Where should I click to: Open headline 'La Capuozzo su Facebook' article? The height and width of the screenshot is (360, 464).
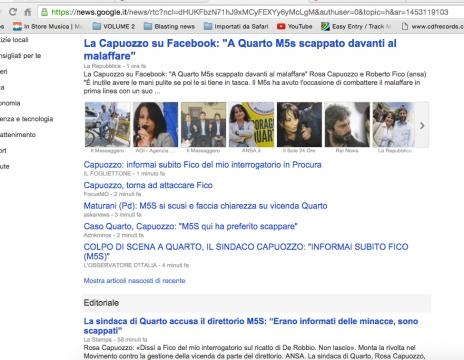(240, 49)
